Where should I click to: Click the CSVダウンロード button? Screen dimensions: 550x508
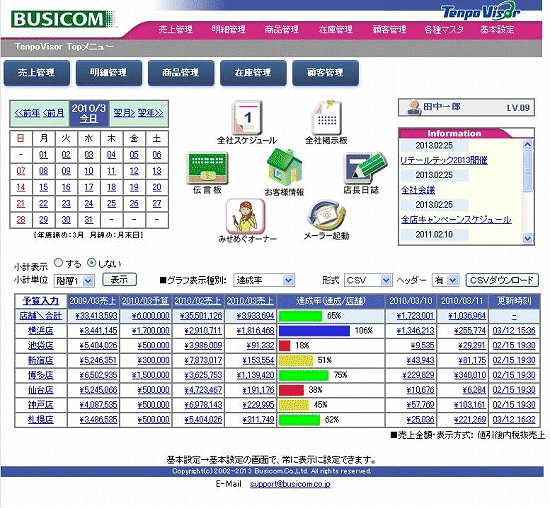click(x=502, y=280)
